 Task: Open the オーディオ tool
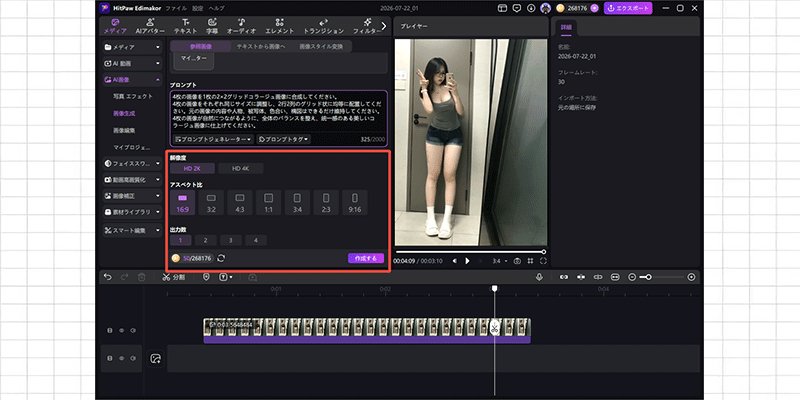pos(241,26)
